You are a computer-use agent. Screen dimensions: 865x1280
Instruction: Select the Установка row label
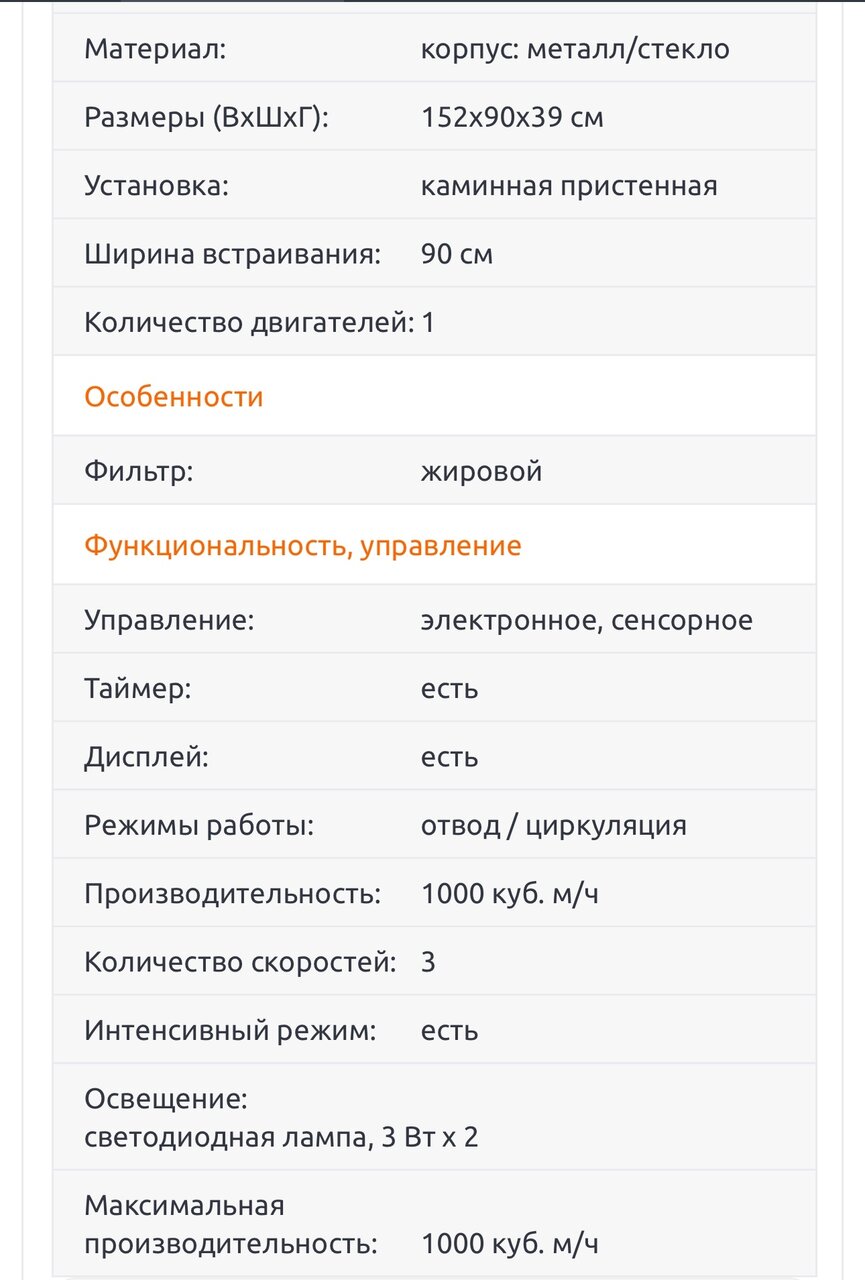coord(156,186)
